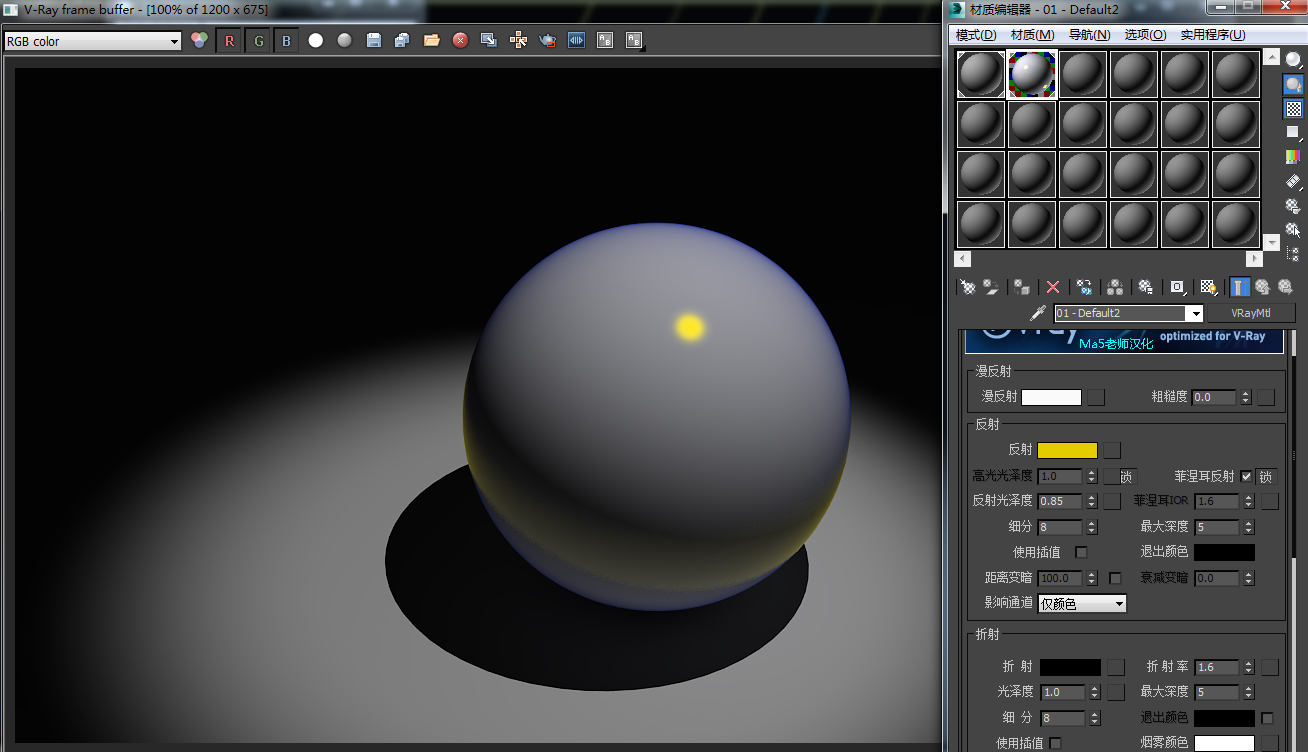Click the 锁 lock button beside 高光光泽度
This screenshot has width=1308, height=752.
click(1127, 476)
